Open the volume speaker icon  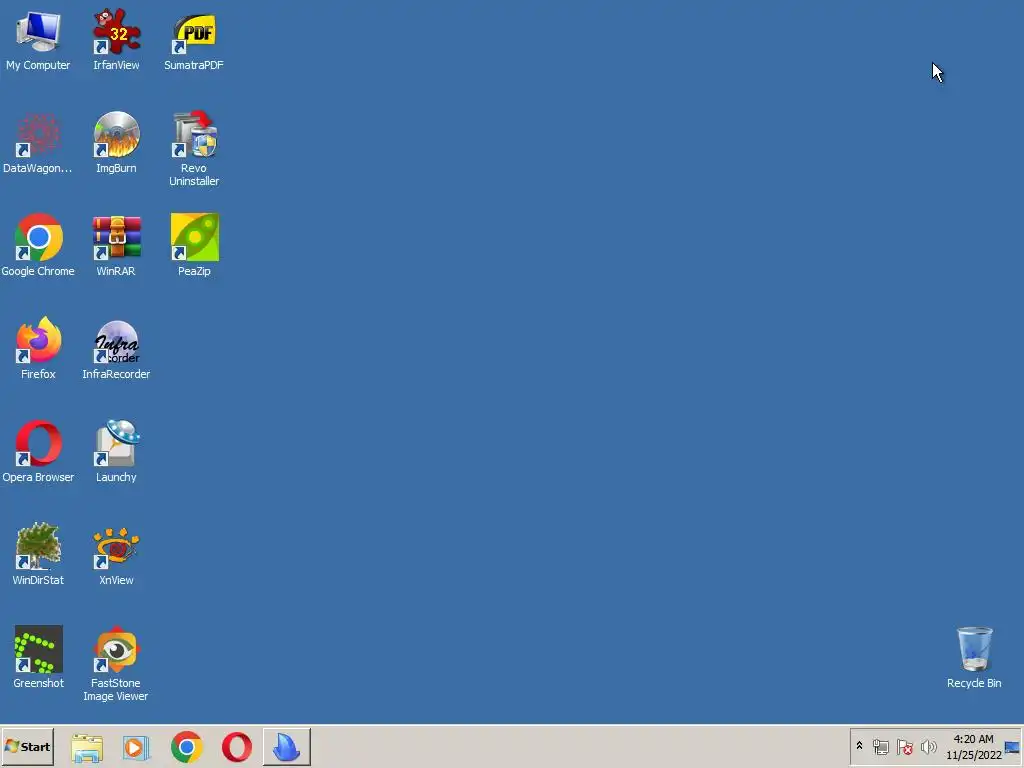pyautogui.click(x=928, y=746)
